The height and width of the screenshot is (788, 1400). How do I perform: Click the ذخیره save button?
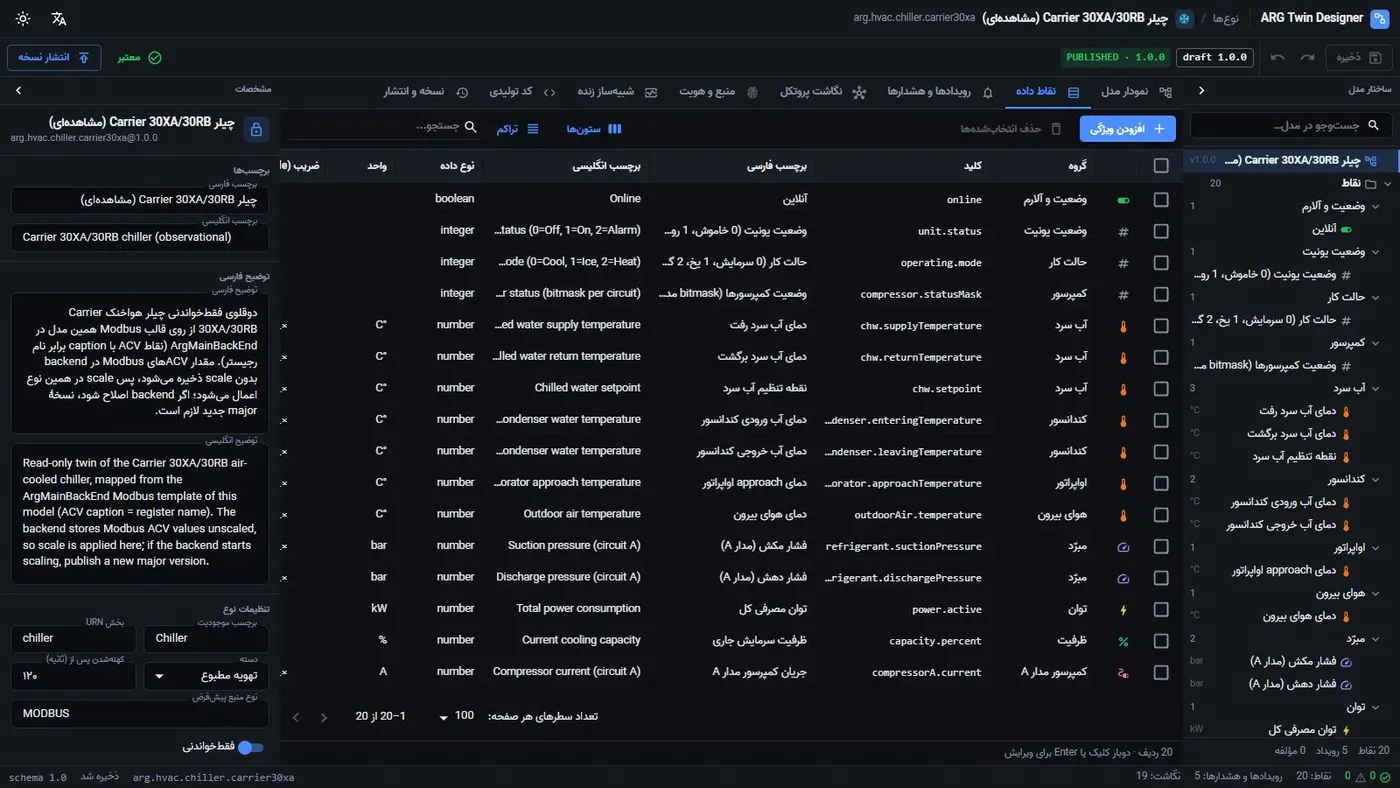coord(1360,57)
